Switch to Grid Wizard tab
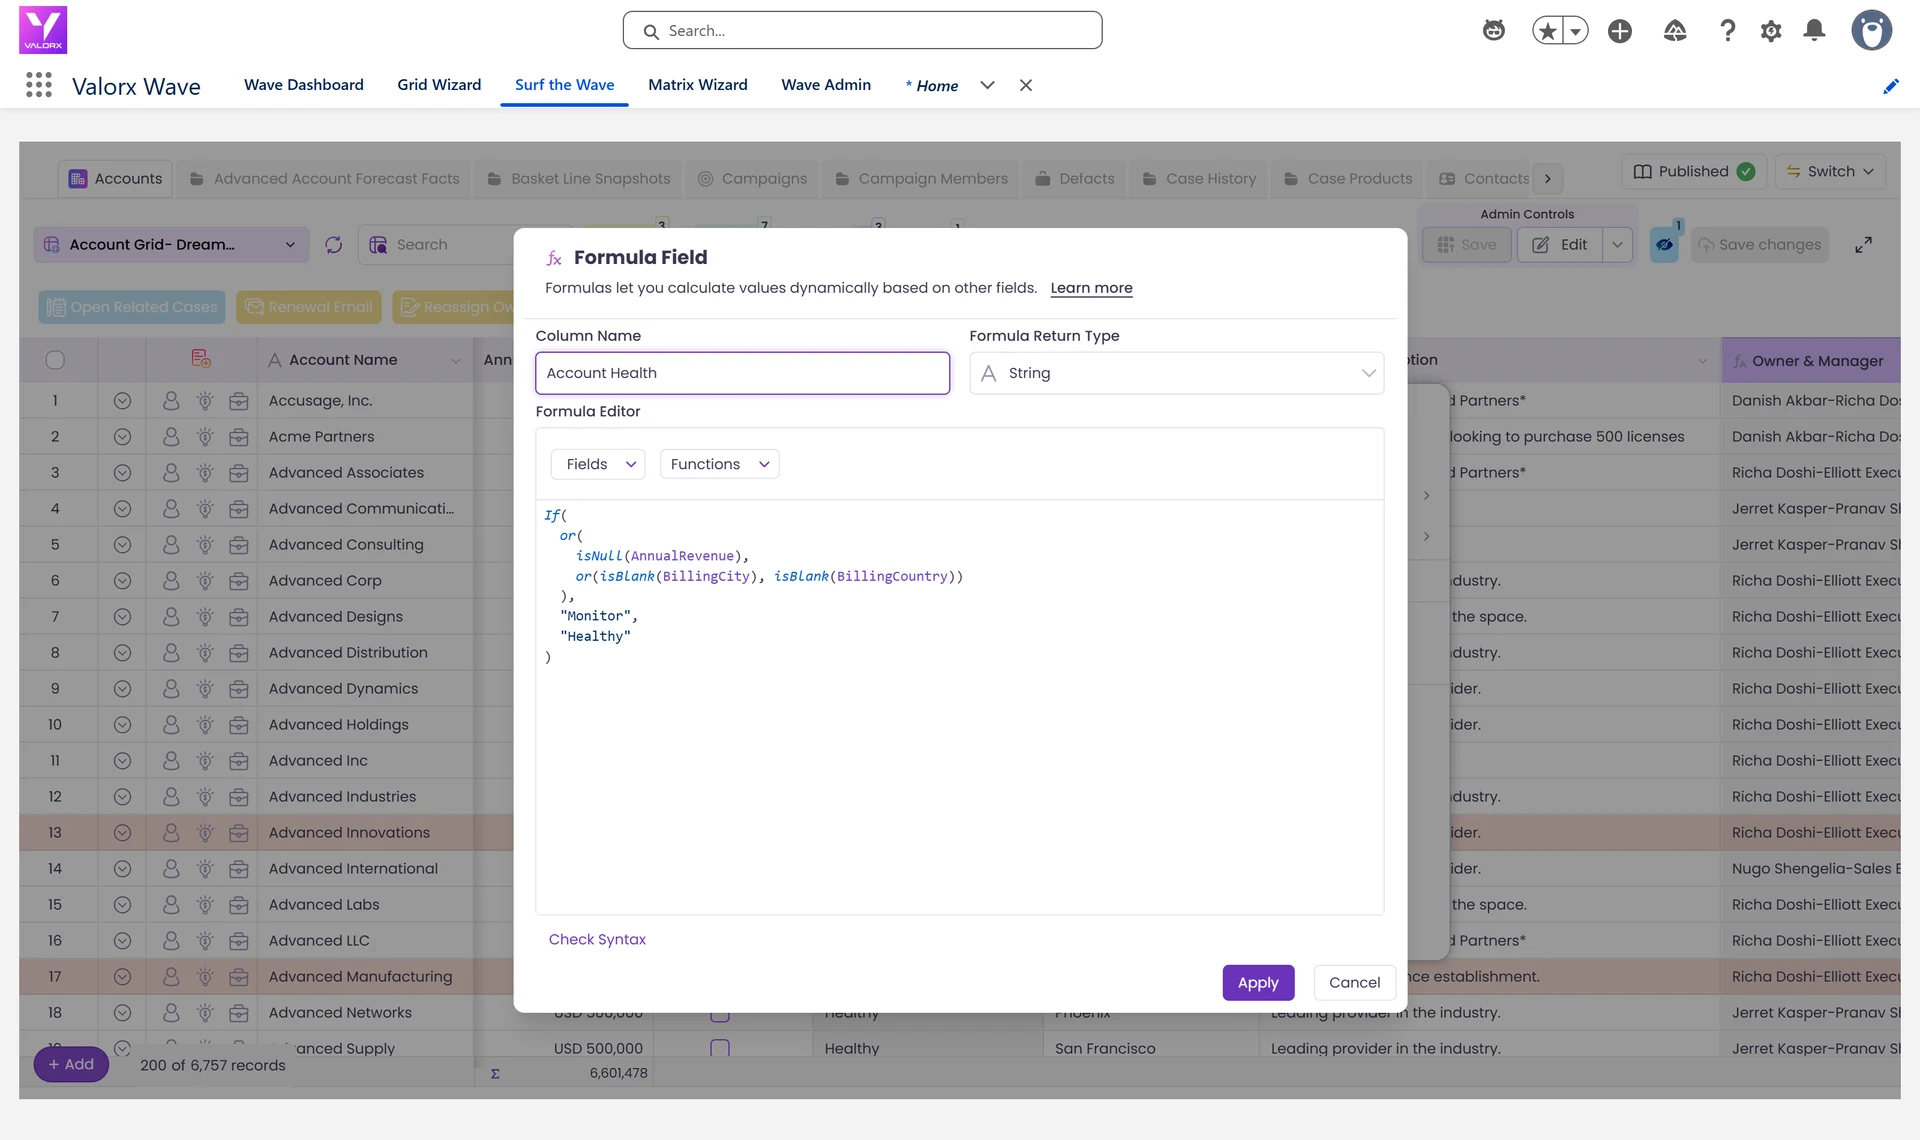1920x1140 pixels. pos(439,85)
